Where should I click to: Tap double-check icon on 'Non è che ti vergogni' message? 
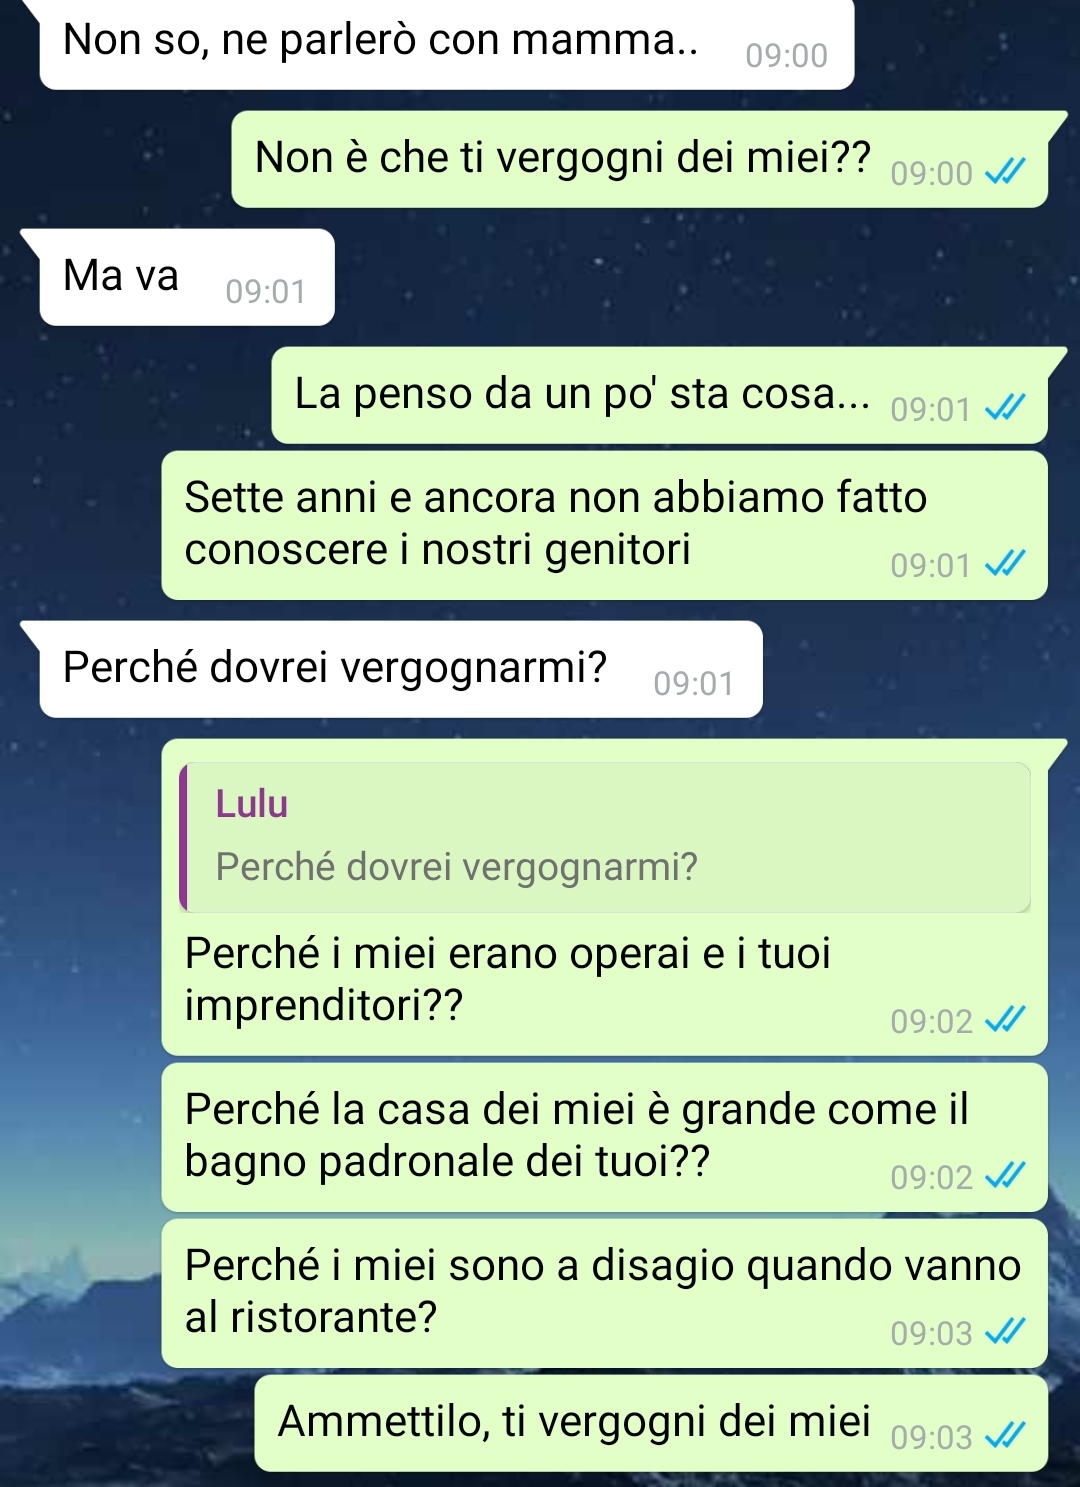tap(1005, 173)
